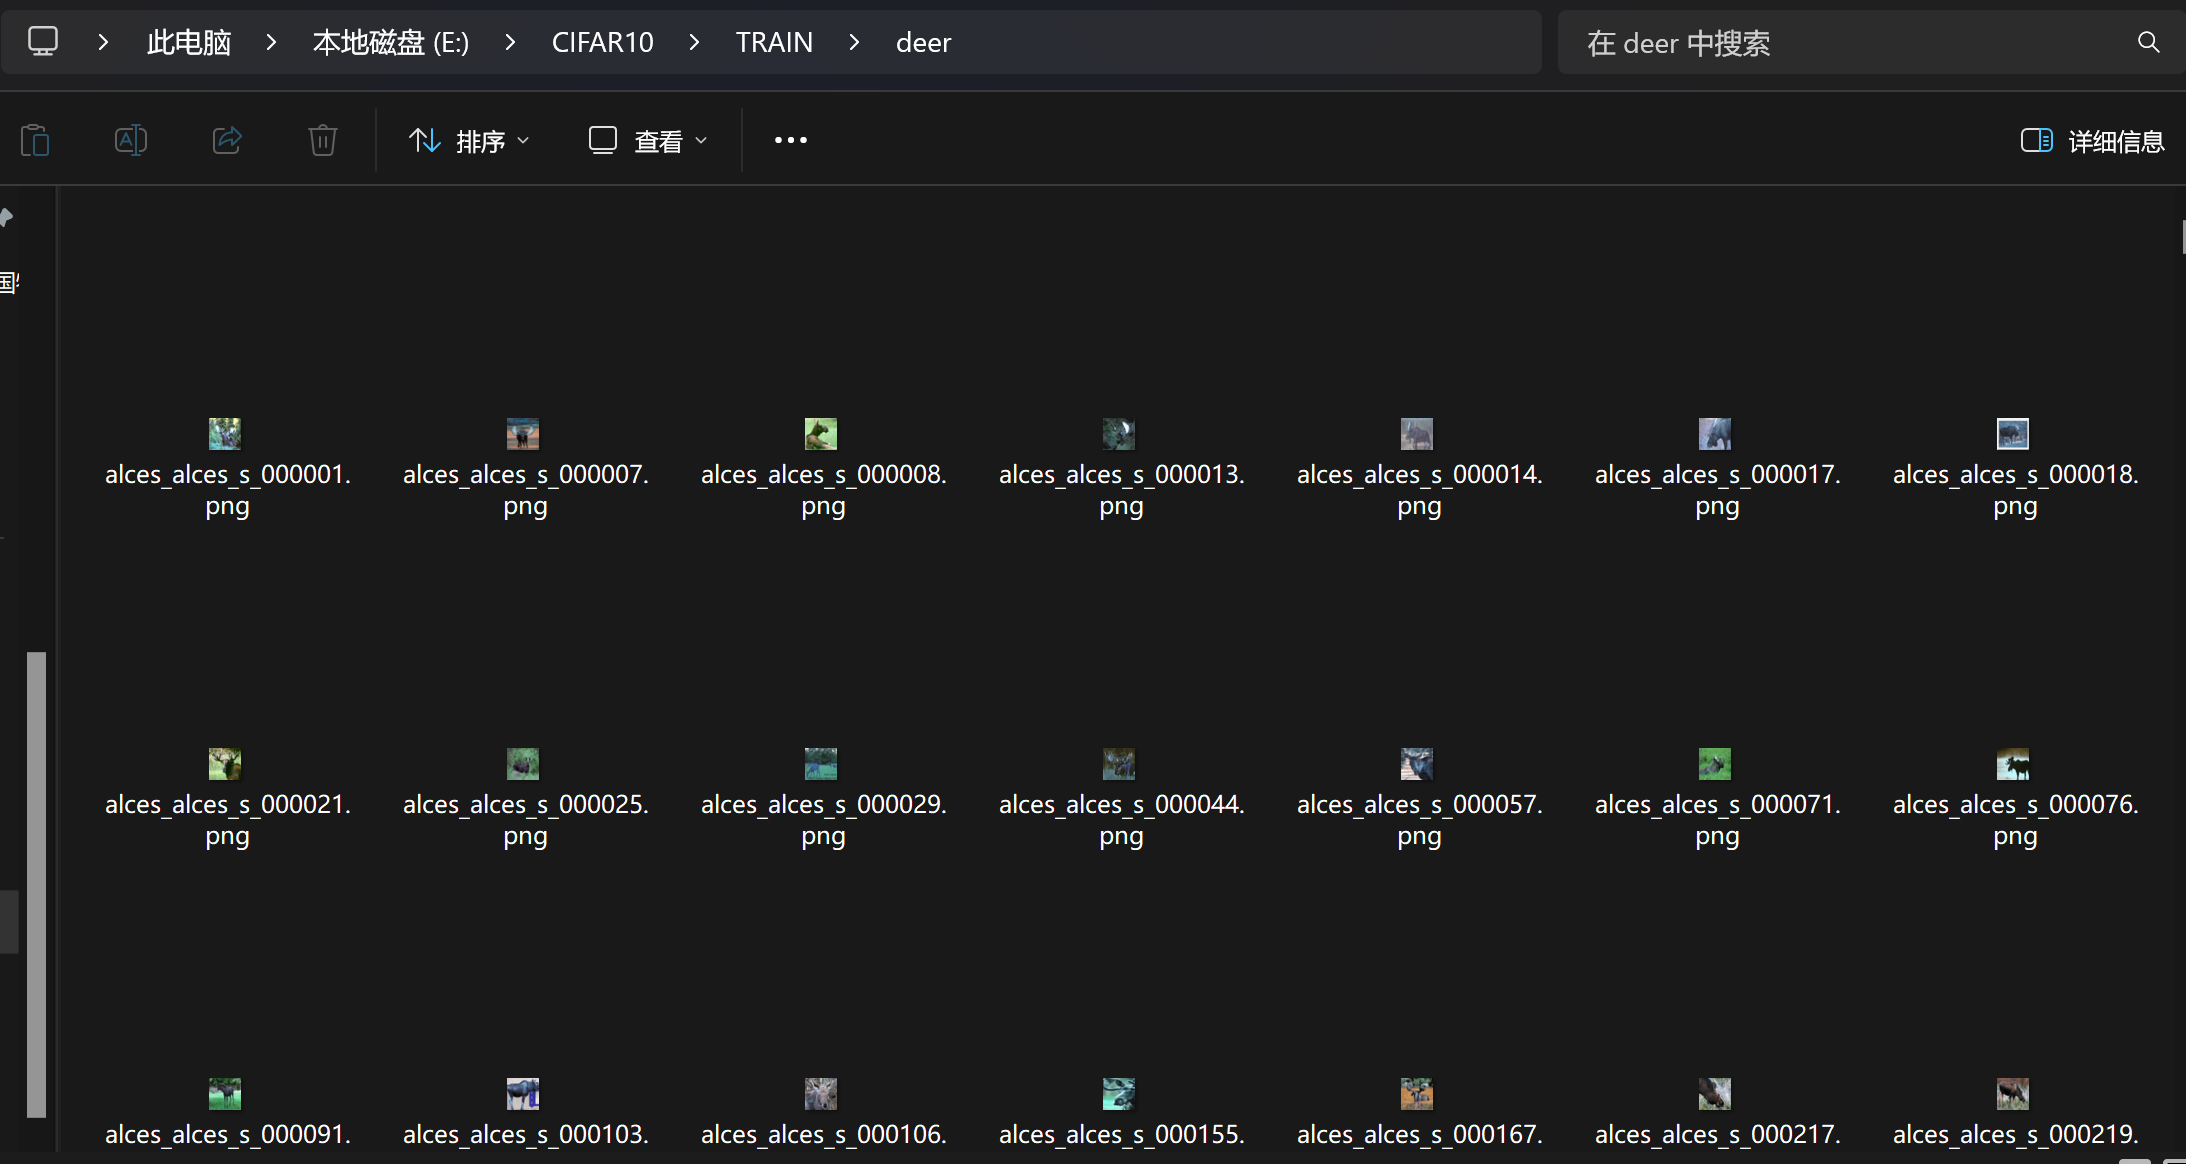Screen dimensions: 2186x1164
Task: Go to 此电脑 in the address bar
Action: coord(188,42)
